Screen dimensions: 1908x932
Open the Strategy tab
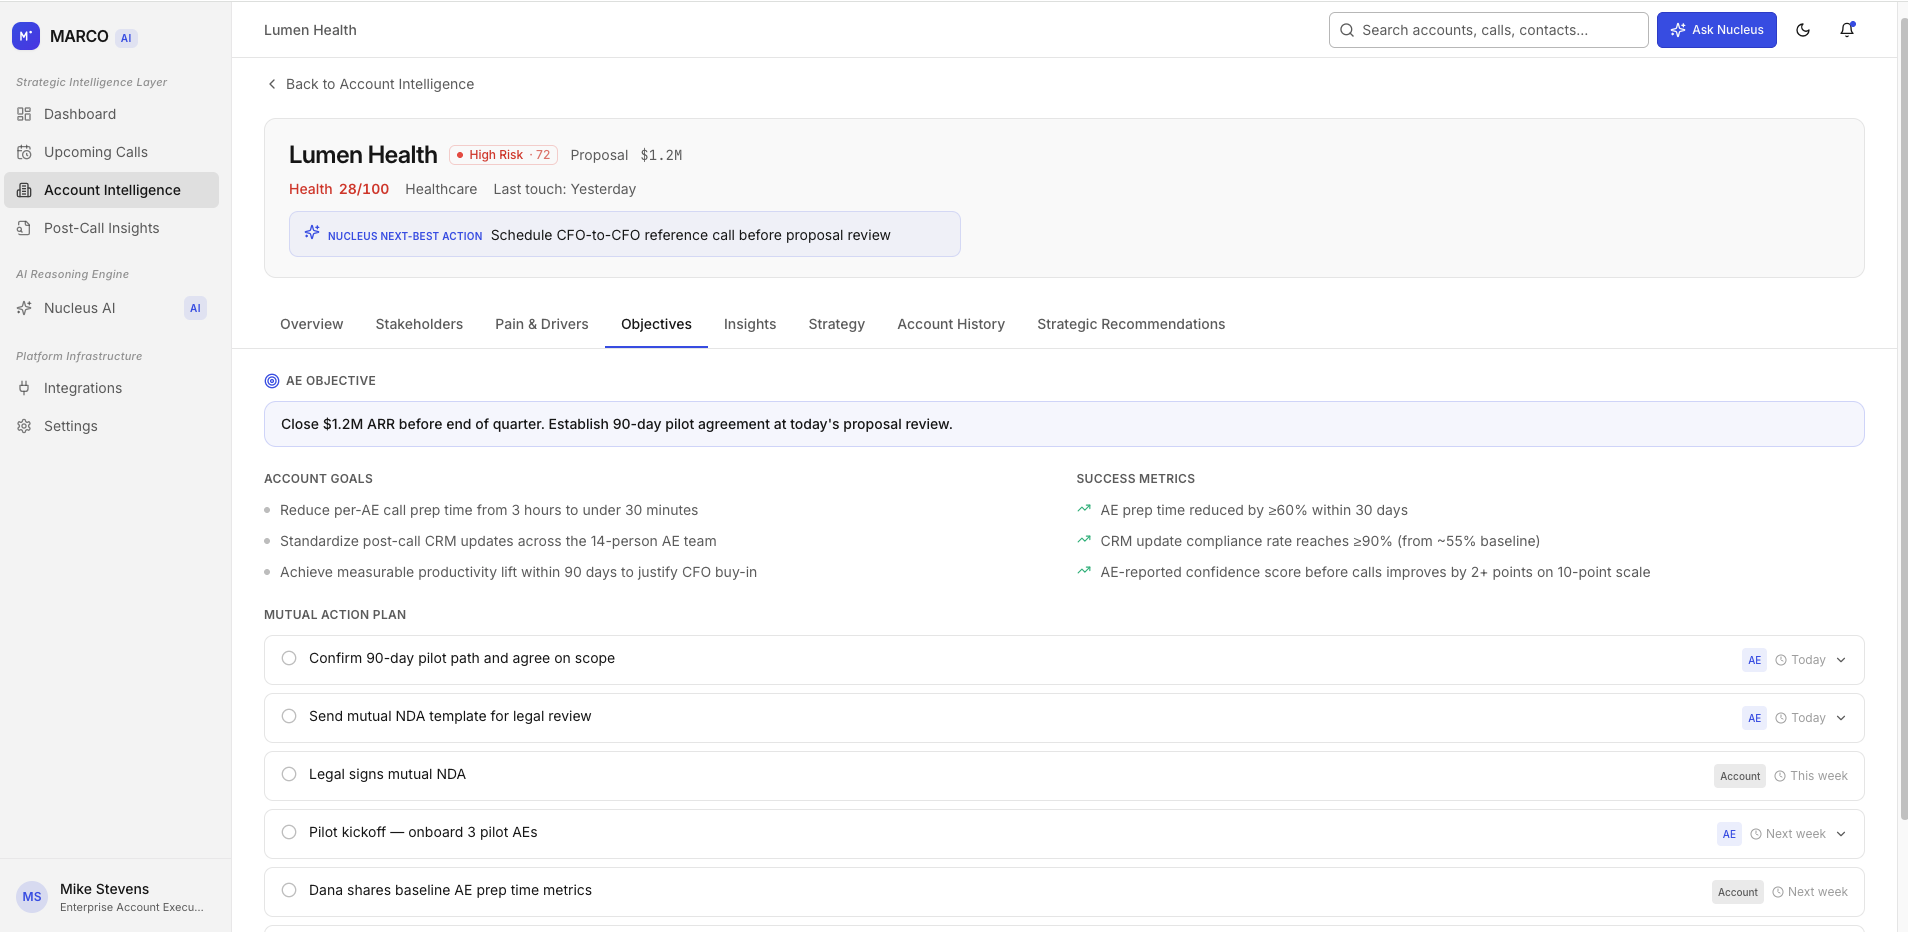[837, 324]
